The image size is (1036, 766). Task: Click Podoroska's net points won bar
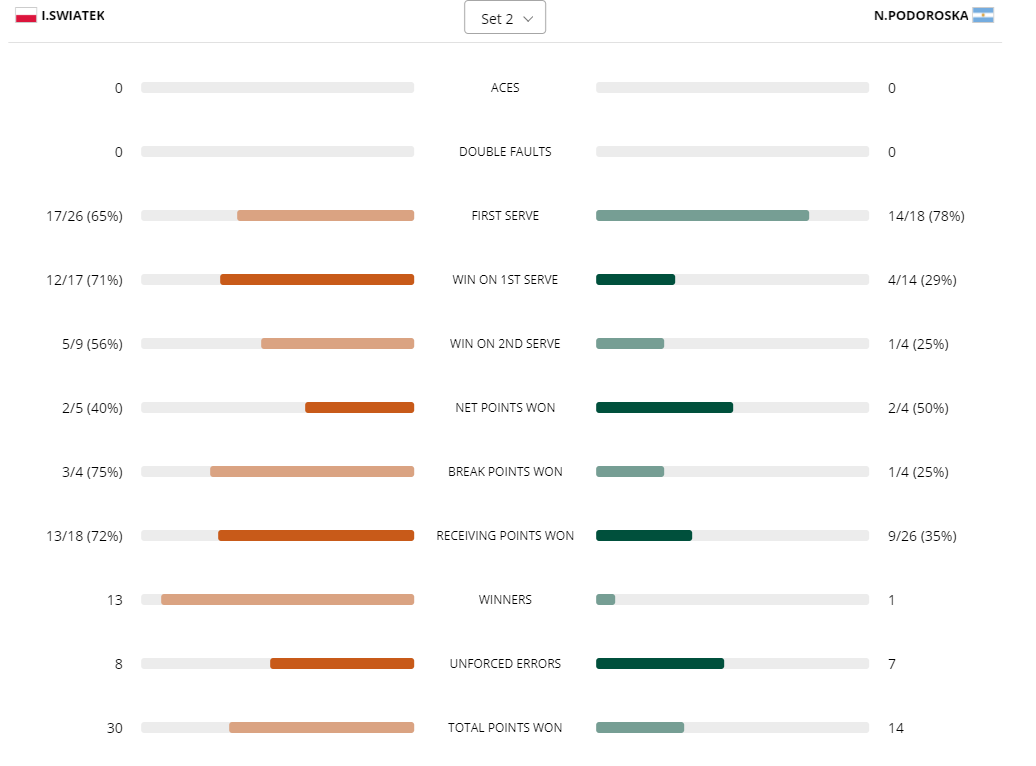(664, 408)
